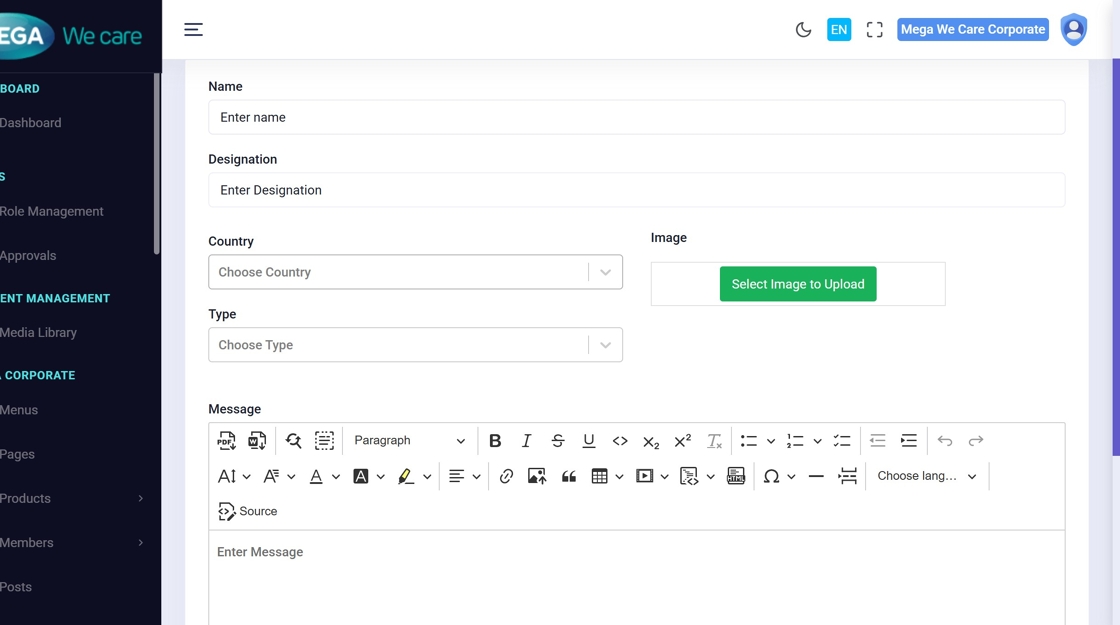The height and width of the screenshot is (625, 1120).
Task: Click the Source editing button
Action: [248, 511]
